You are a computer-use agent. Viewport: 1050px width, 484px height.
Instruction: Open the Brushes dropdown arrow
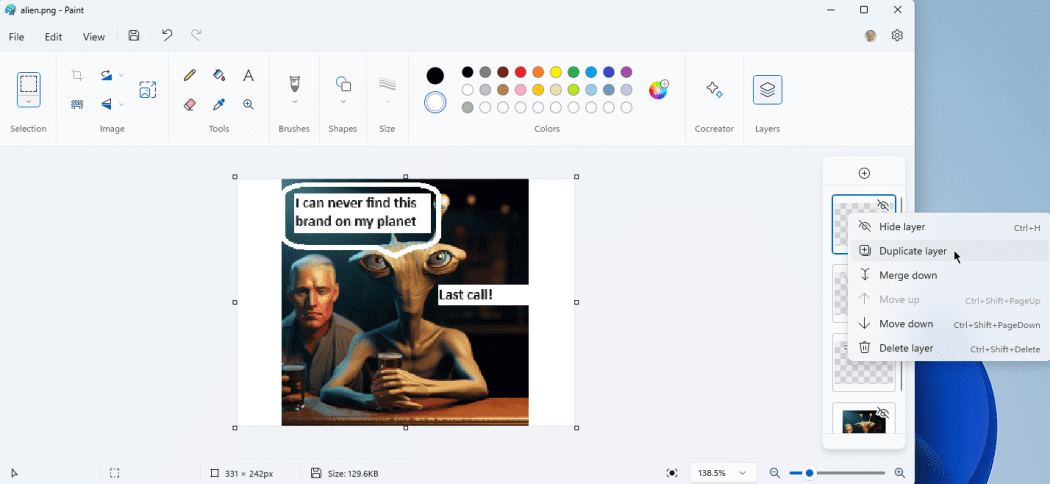click(294, 102)
